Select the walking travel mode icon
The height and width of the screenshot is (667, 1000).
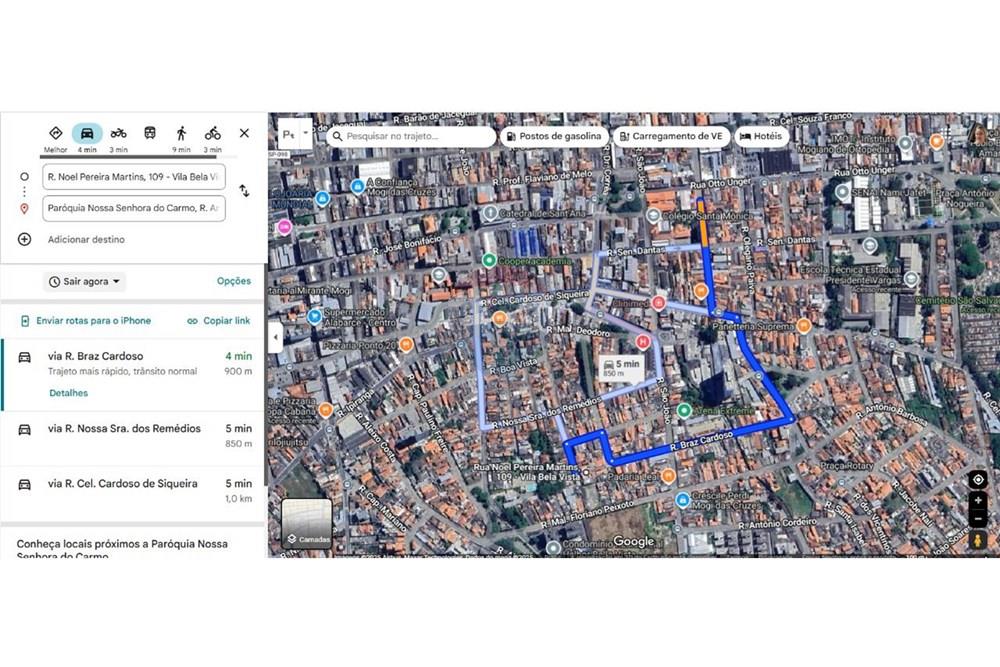[x=181, y=133]
